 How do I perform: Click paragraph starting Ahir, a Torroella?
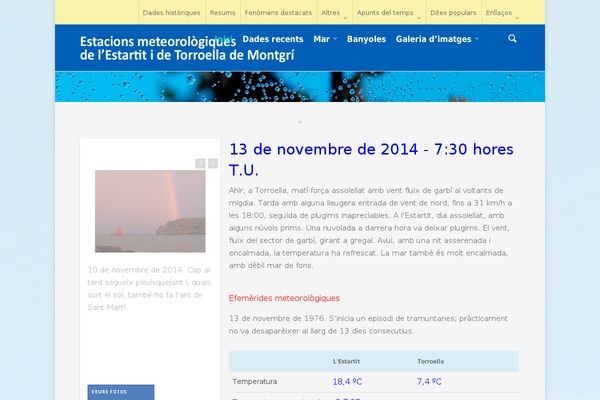370,228
